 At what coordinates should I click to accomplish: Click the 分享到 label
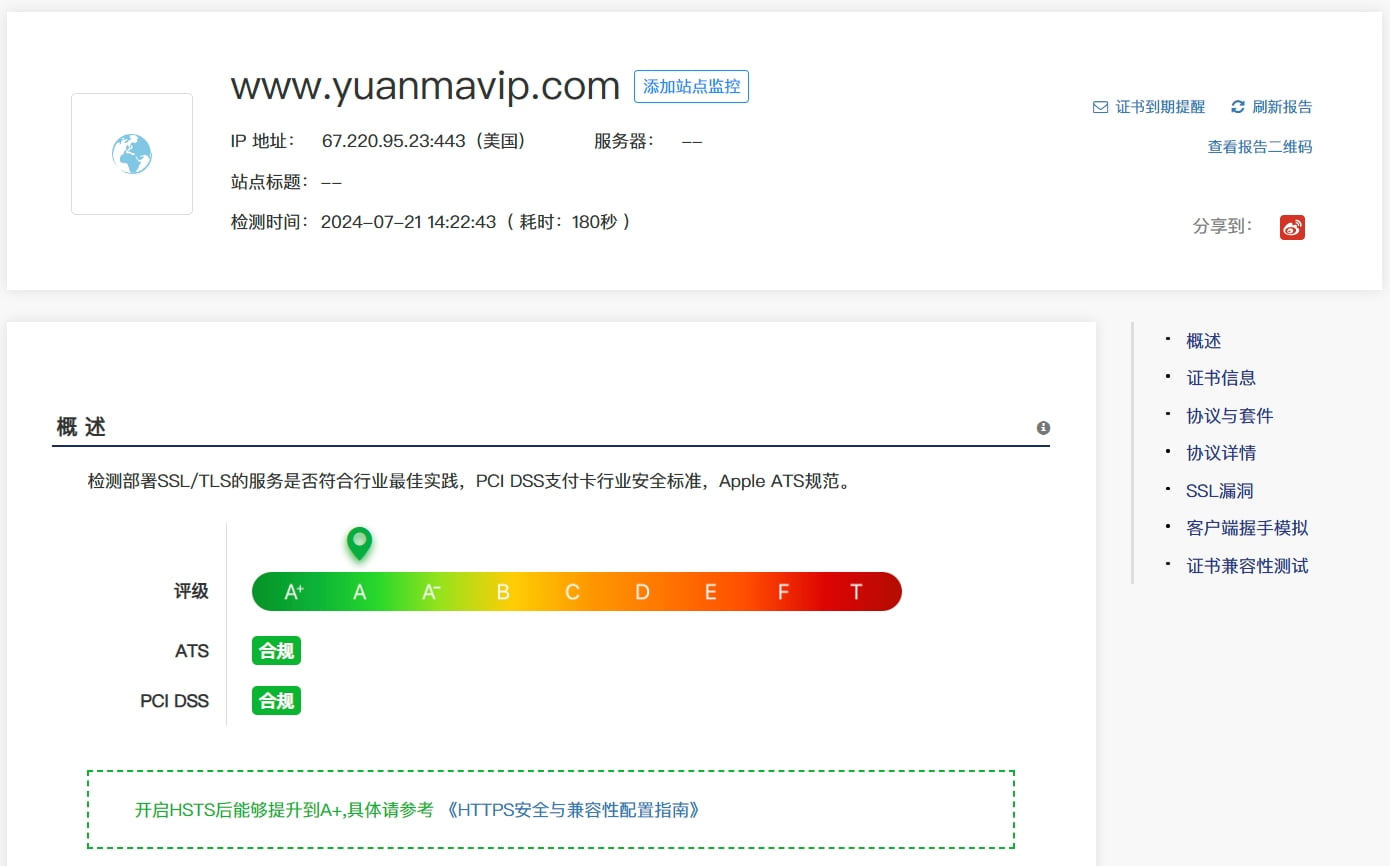pyautogui.click(x=1223, y=226)
